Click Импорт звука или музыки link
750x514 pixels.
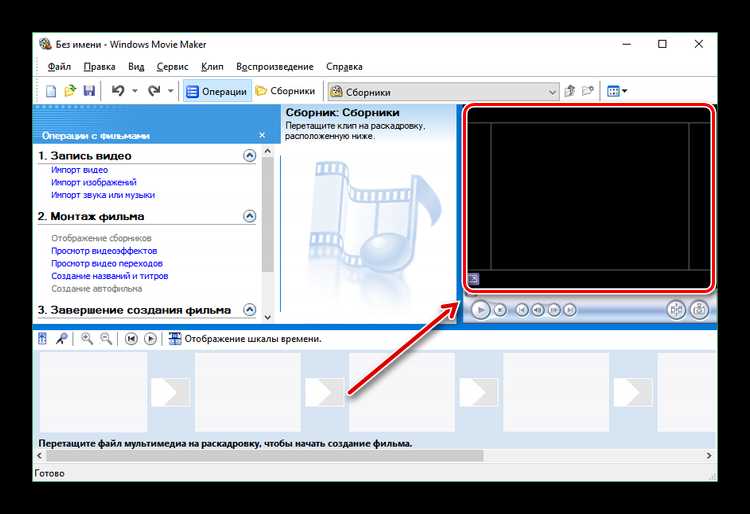103,195
